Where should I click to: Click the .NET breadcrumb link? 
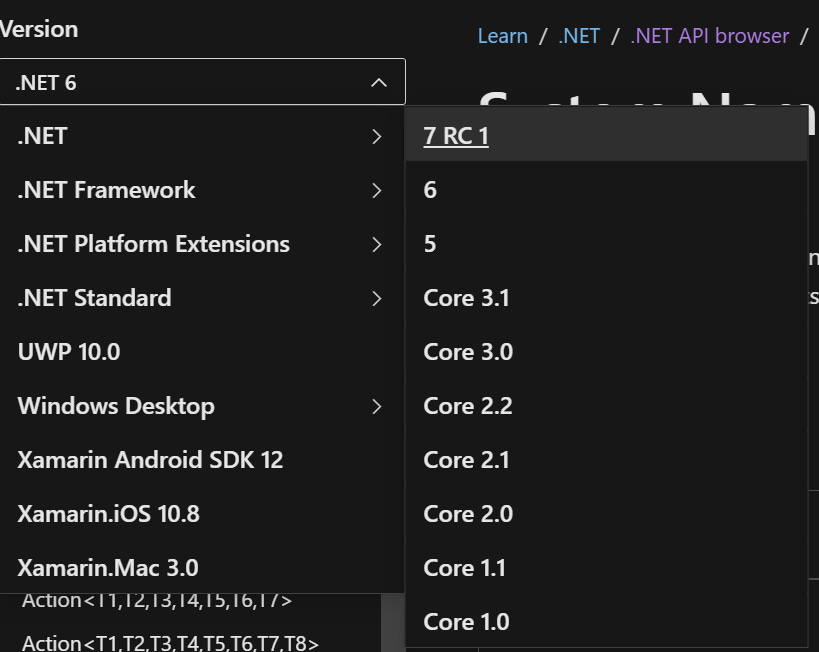[x=579, y=36]
